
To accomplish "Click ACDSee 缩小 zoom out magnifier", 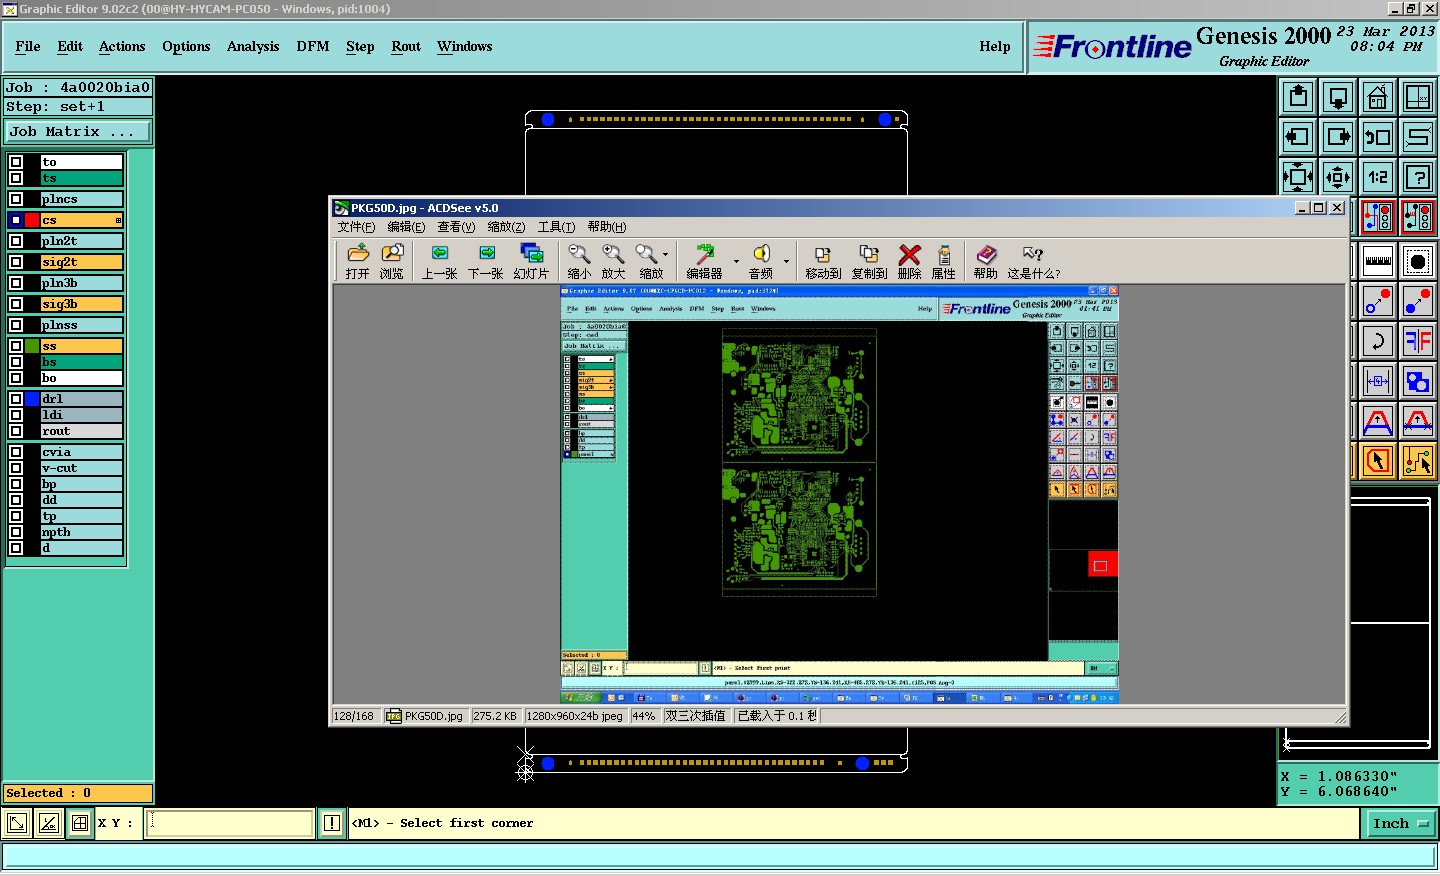I will [579, 261].
